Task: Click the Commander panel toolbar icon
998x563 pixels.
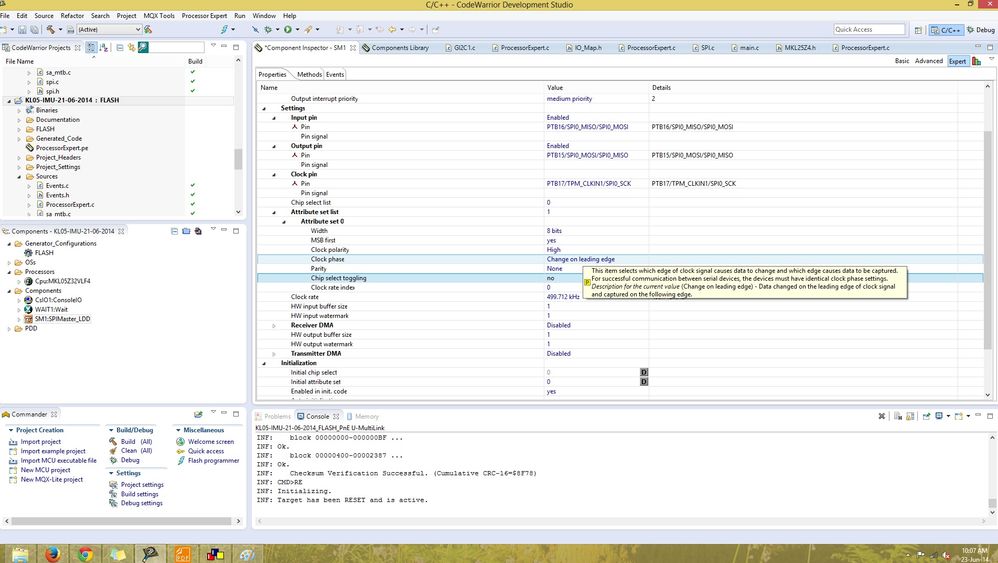Action: coord(198,415)
